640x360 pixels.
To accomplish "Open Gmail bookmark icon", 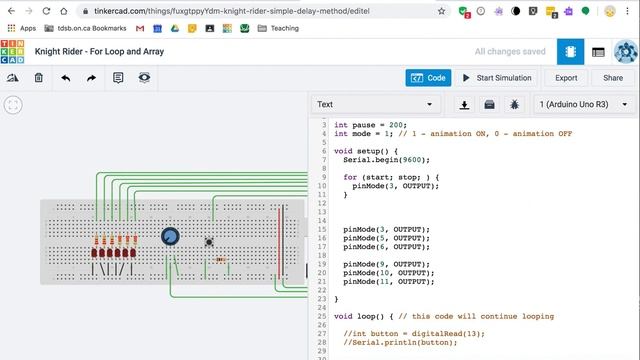I will click(x=140, y=28).
